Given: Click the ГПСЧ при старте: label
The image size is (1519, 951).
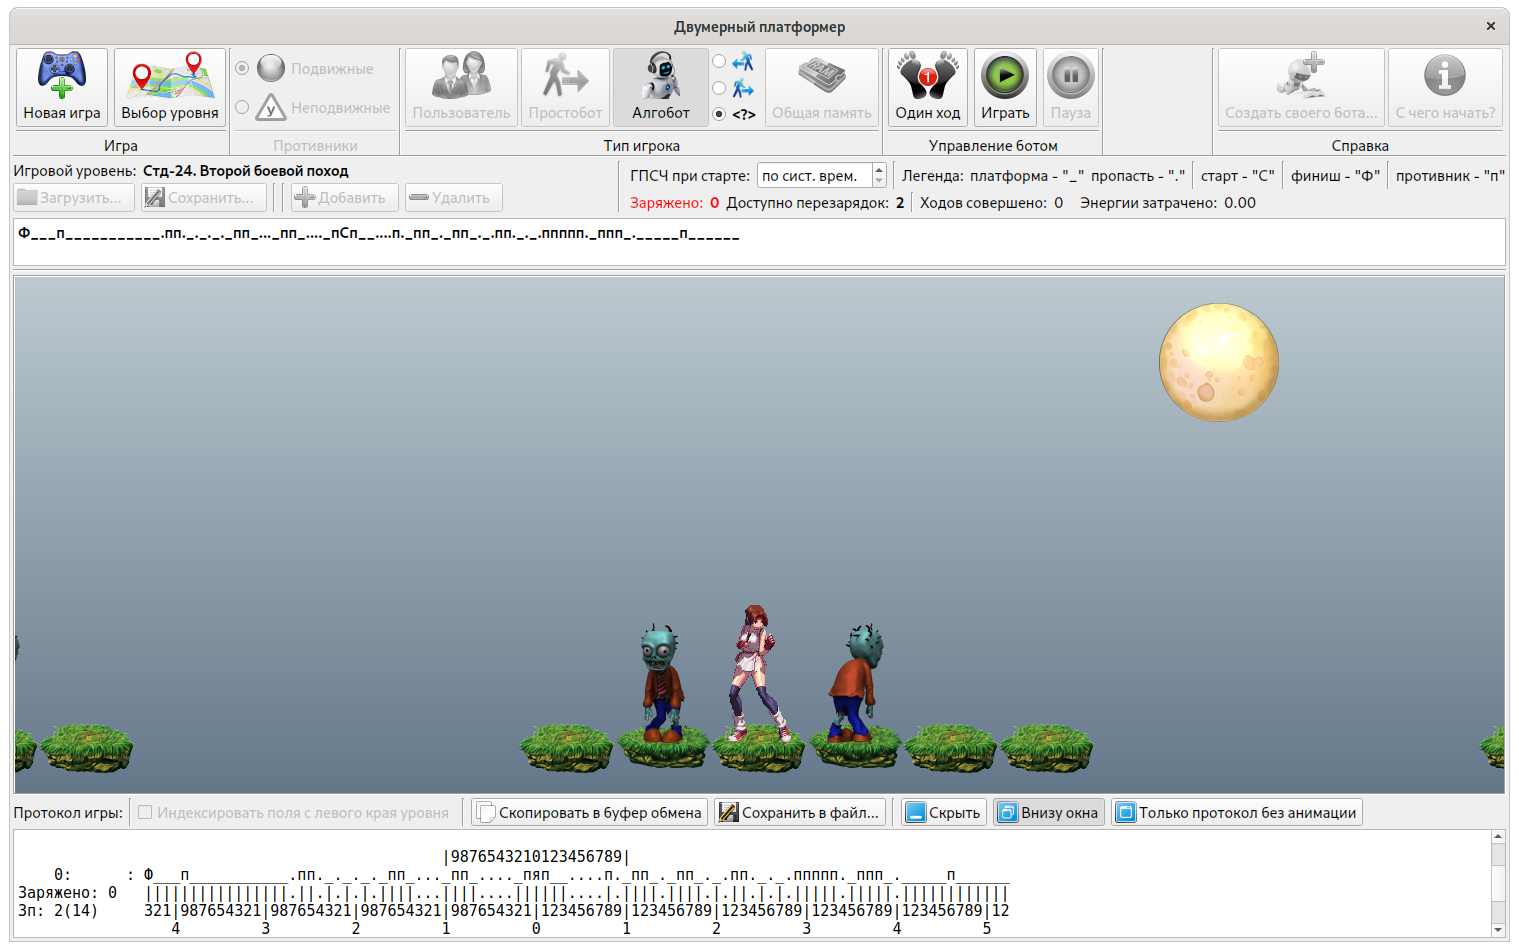Looking at the screenshot, I should [690, 176].
